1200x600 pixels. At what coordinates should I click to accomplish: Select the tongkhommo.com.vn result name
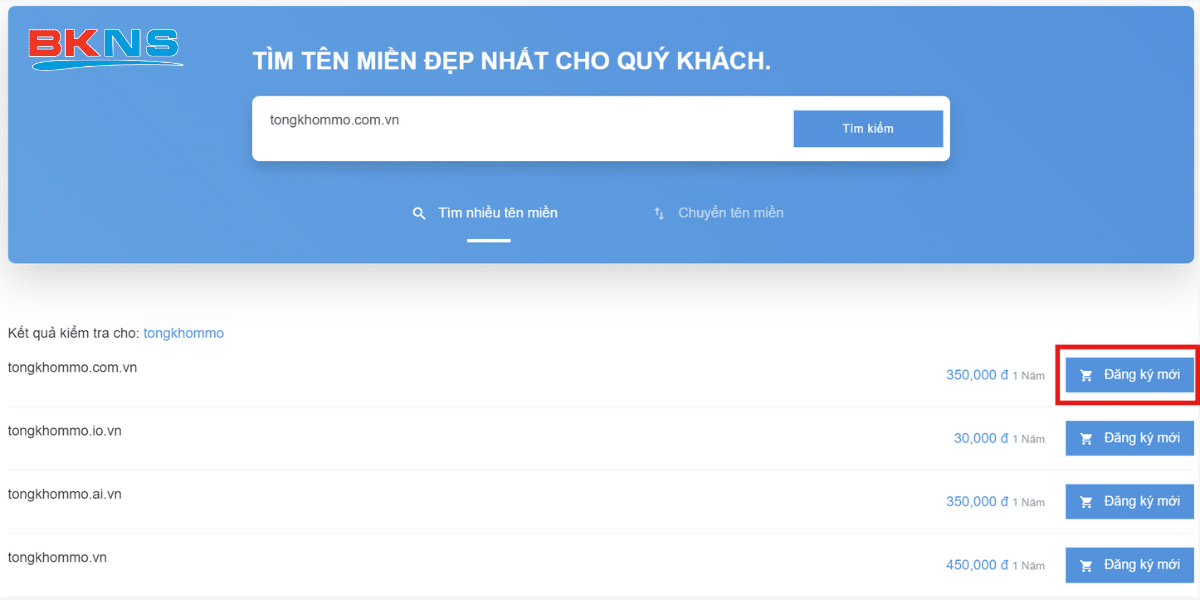pos(72,367)
